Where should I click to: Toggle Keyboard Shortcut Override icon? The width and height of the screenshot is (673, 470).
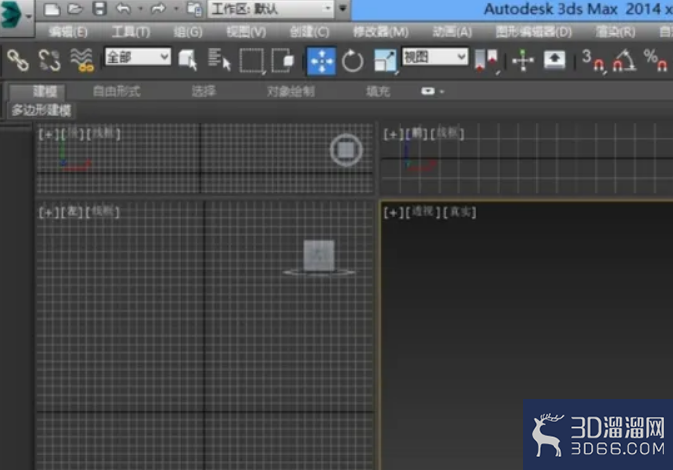point(554,60)
